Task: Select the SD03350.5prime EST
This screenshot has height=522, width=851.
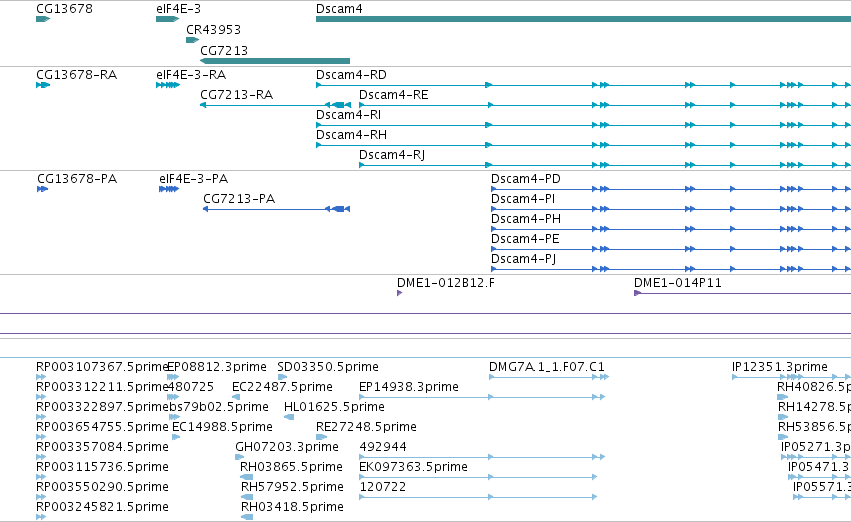Action: [x=282, y=377]
